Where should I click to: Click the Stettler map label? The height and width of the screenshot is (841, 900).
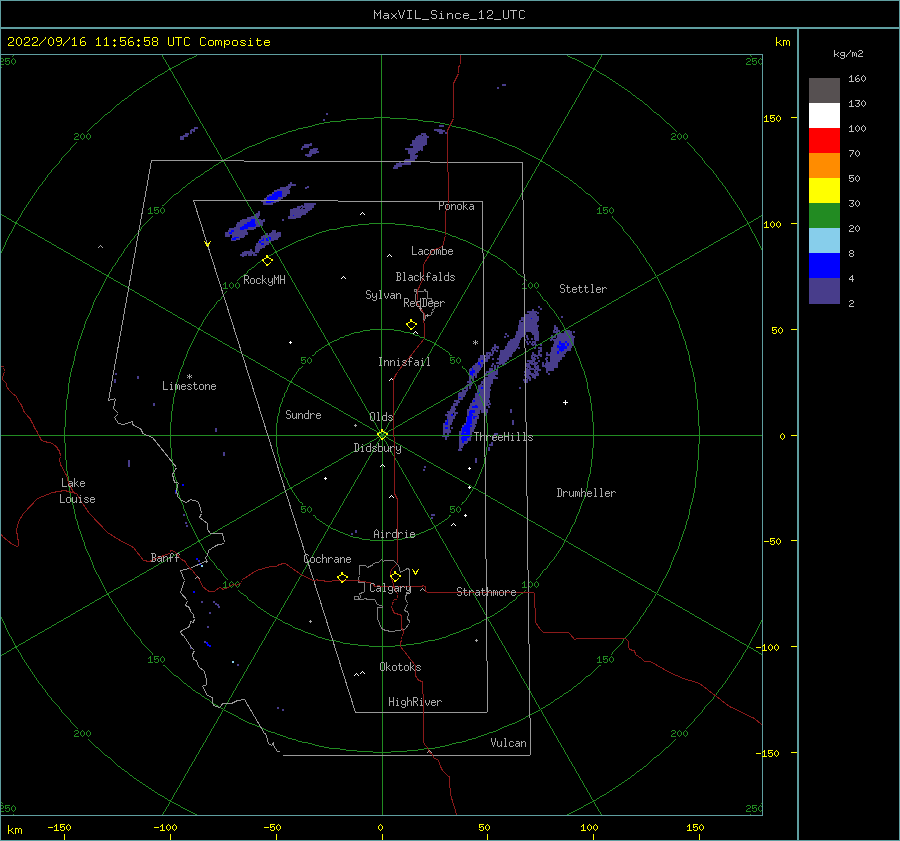coord(583,289)
